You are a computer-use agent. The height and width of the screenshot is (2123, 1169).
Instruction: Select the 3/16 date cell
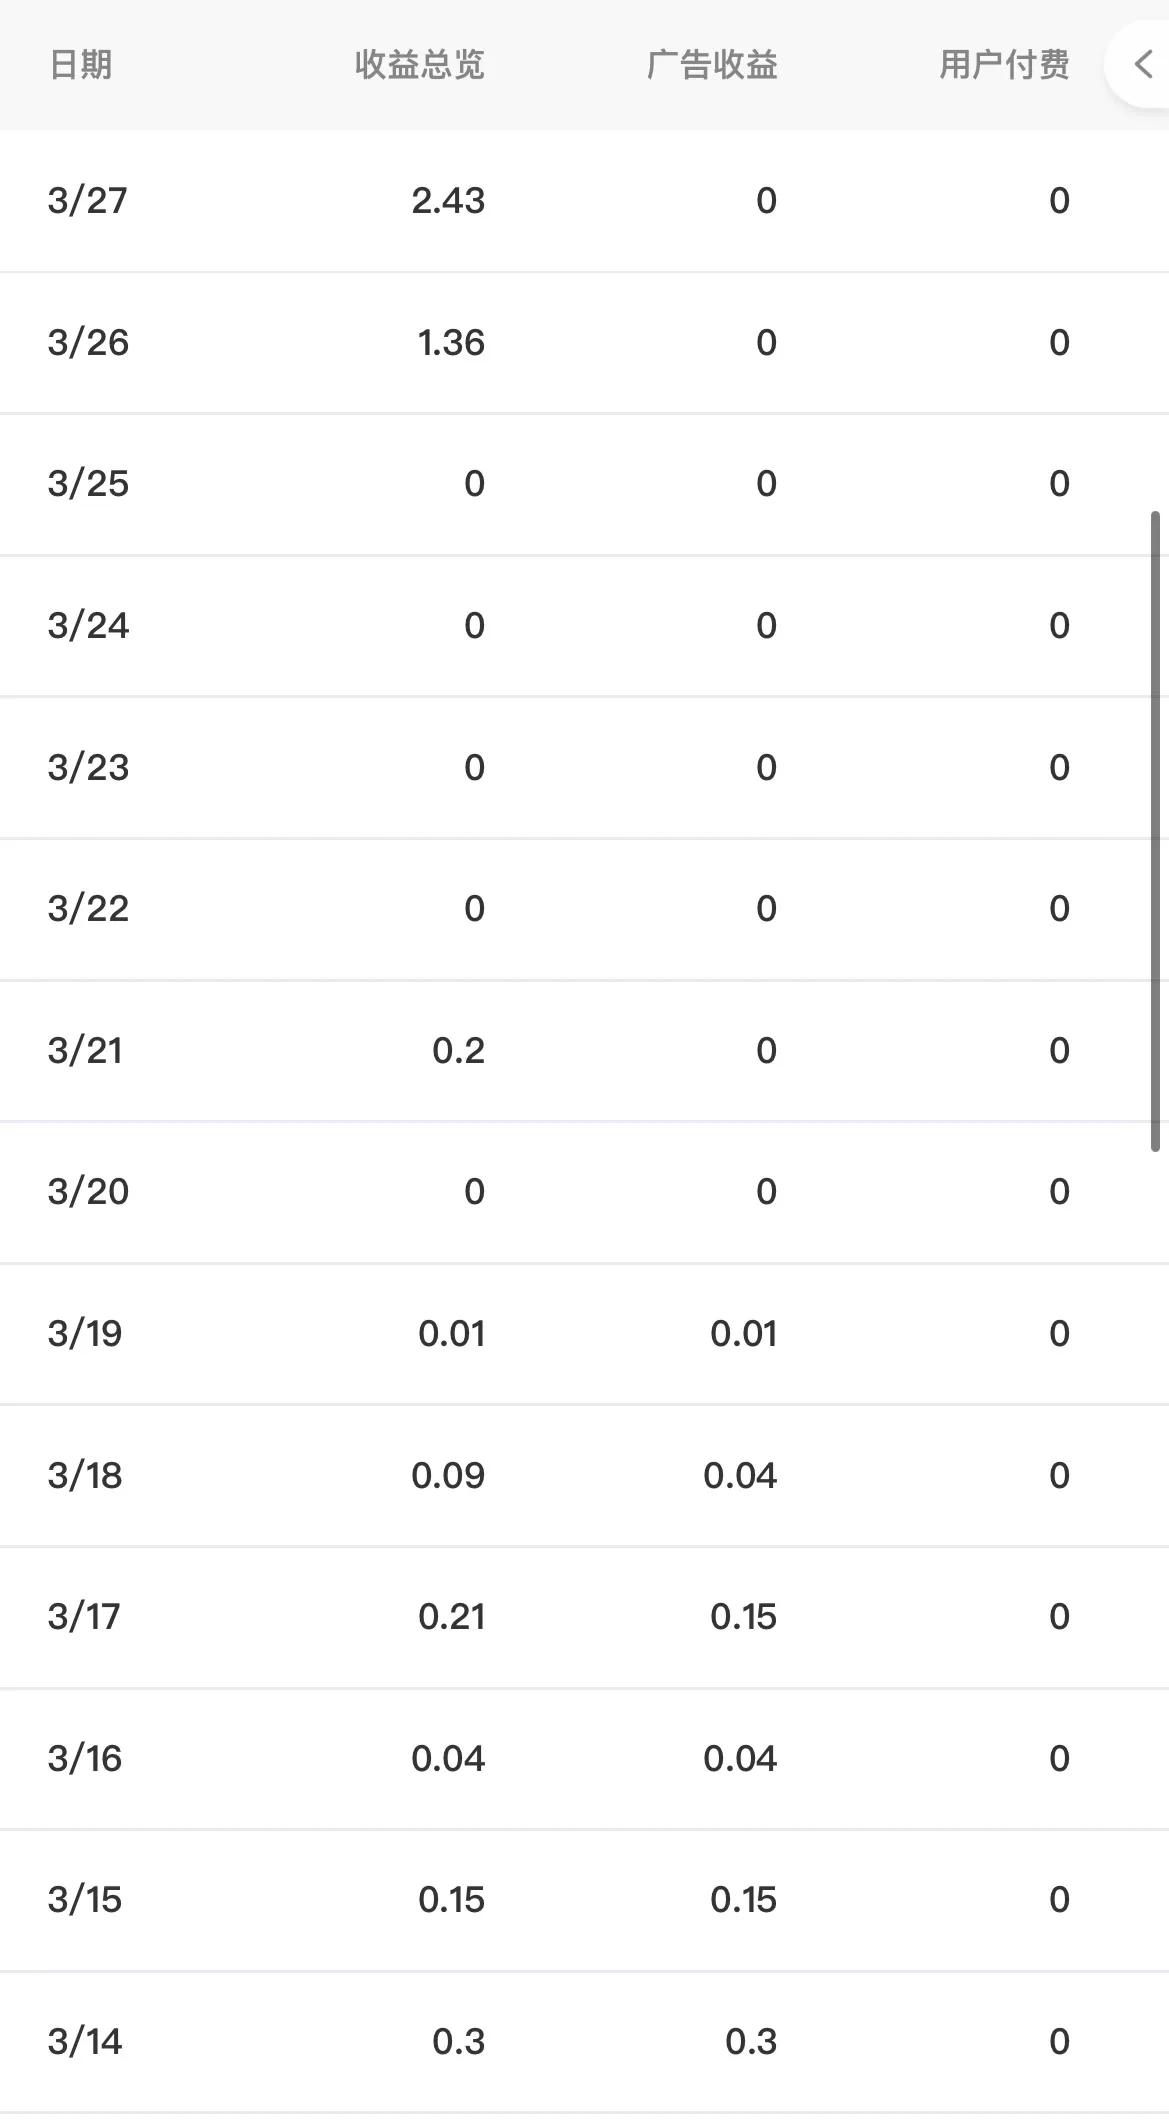point(85,1759)
